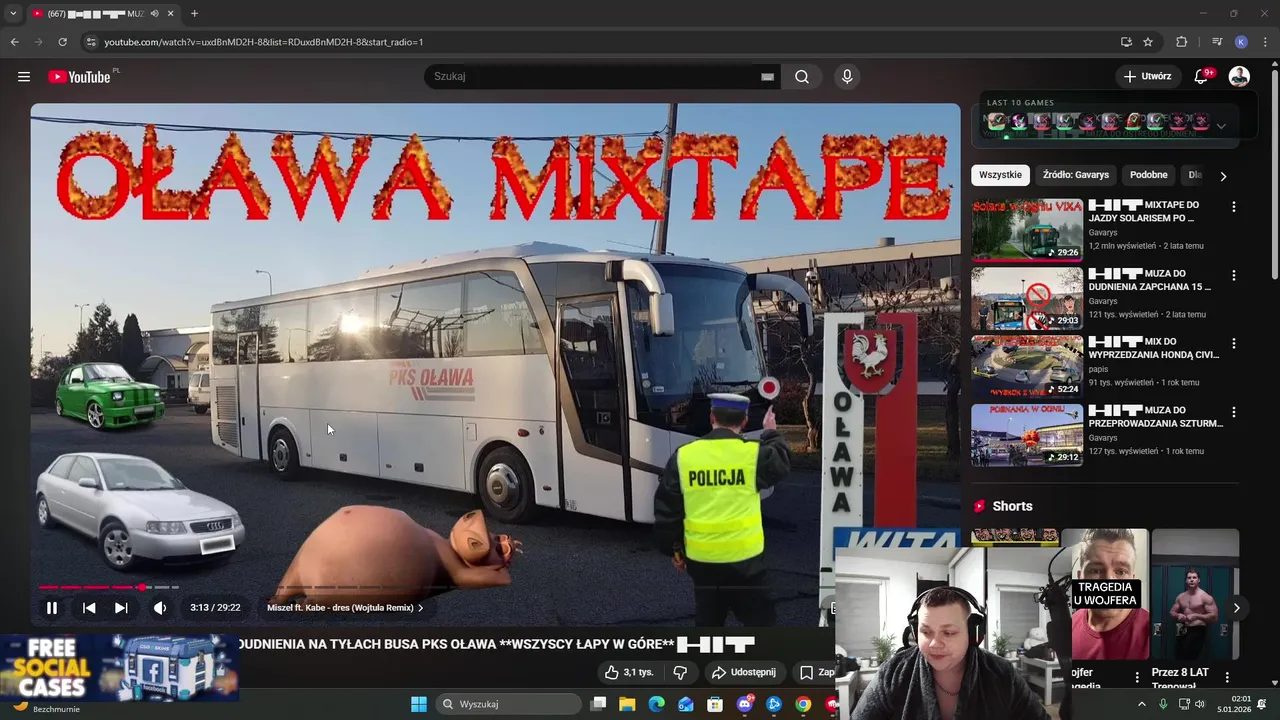
Task: Click the Utwórz create button
Action: (x=1146, y=77)
